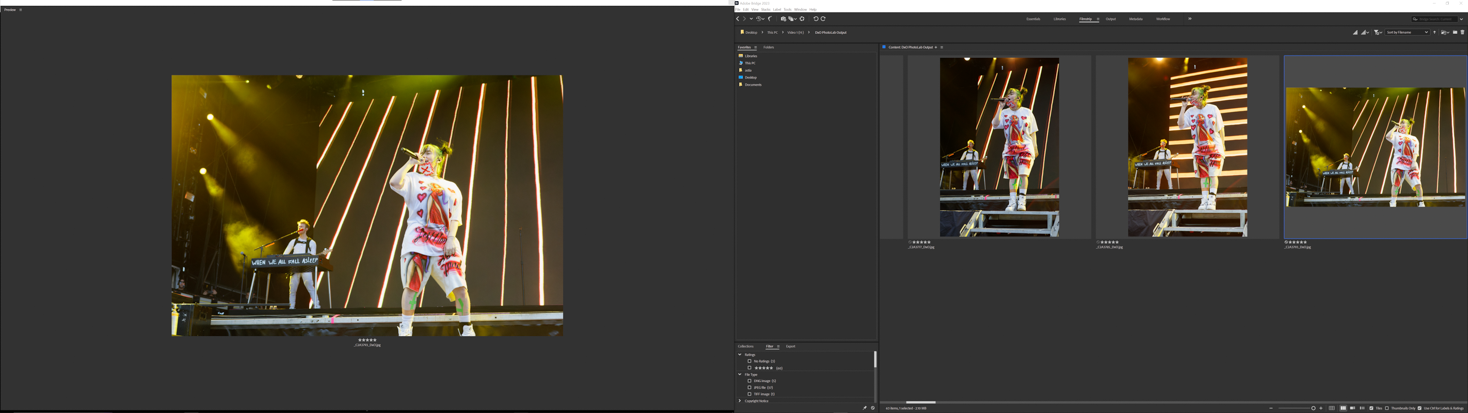
Task: Select the second portrait concert thumbnail
Action: pos(1187,147)
